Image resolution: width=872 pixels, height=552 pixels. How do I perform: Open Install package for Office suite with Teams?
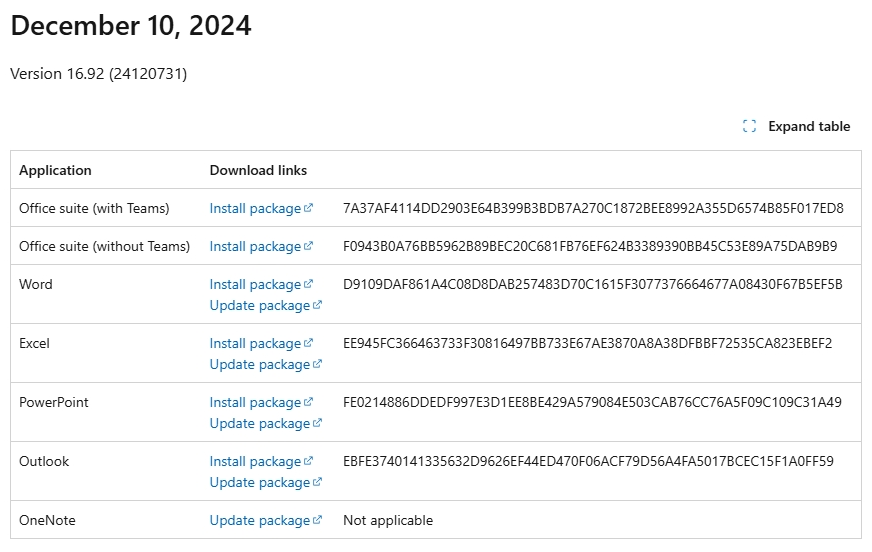pyautogui.click(x=255, y=208)
